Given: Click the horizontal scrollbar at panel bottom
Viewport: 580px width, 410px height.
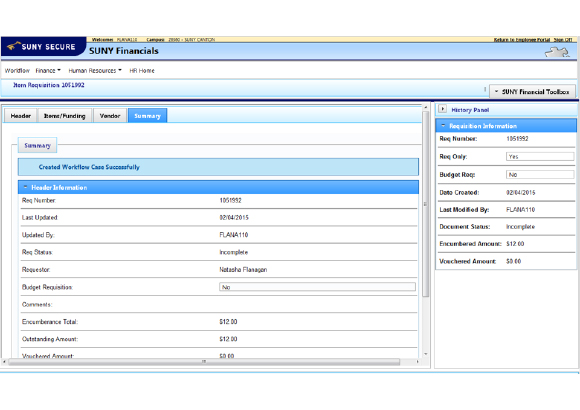Looking at the screenshot, I should [204, 362].
